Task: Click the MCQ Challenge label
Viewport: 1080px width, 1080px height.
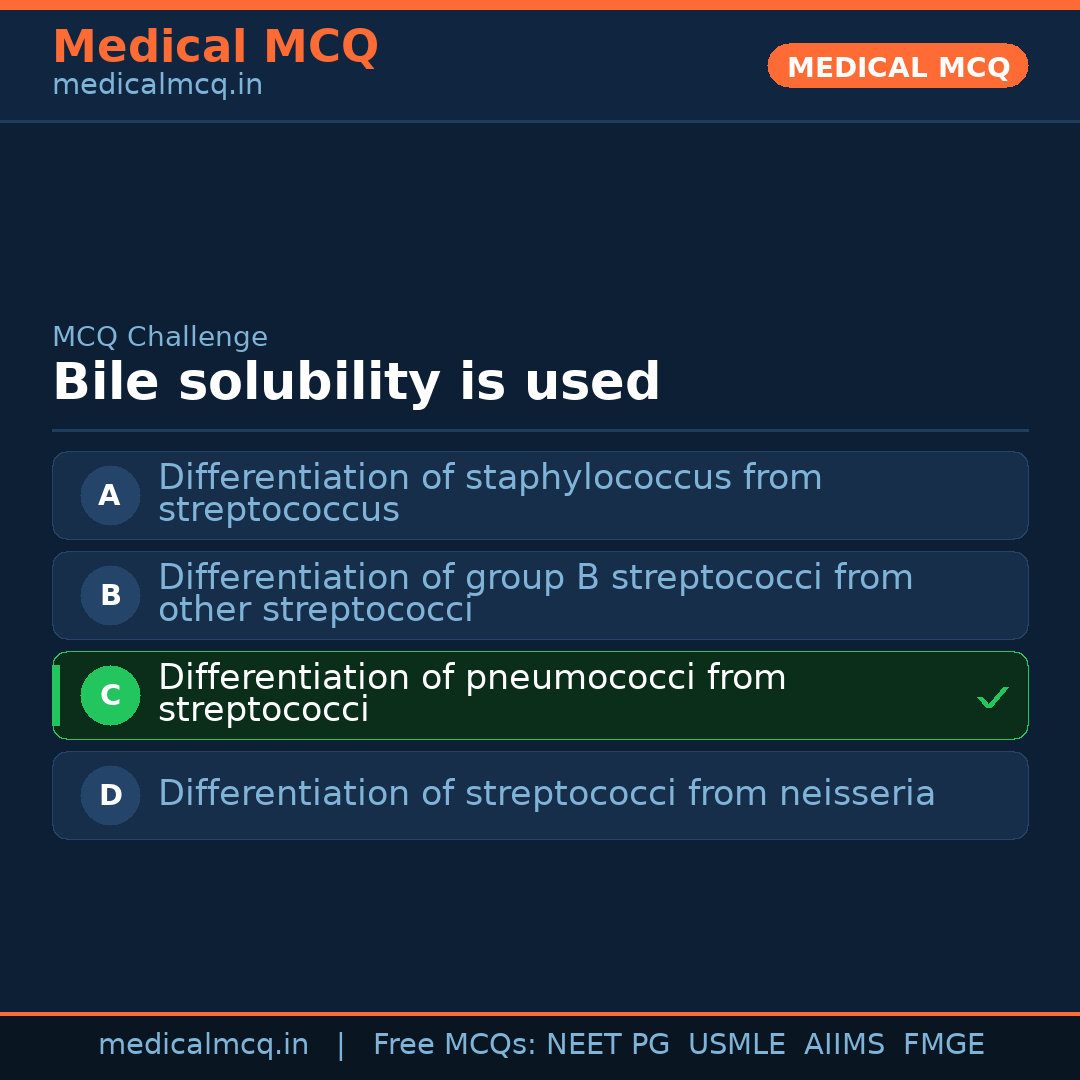Action: 160,337
